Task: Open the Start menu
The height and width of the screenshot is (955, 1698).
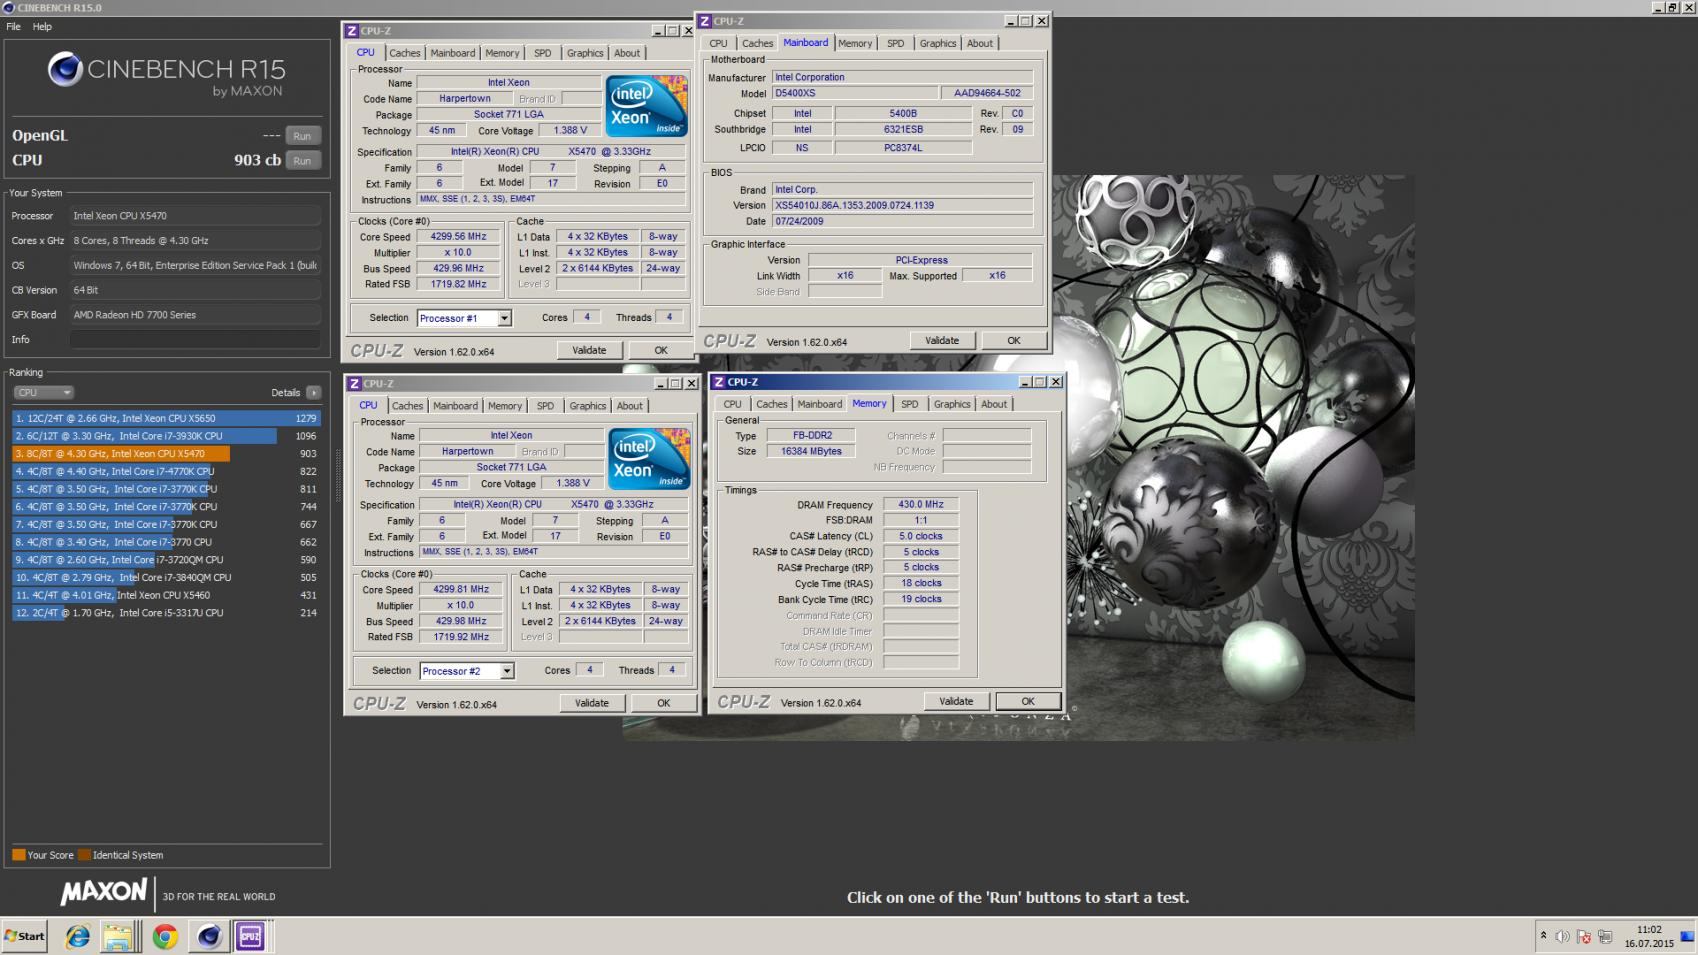Action: [25, 936]
